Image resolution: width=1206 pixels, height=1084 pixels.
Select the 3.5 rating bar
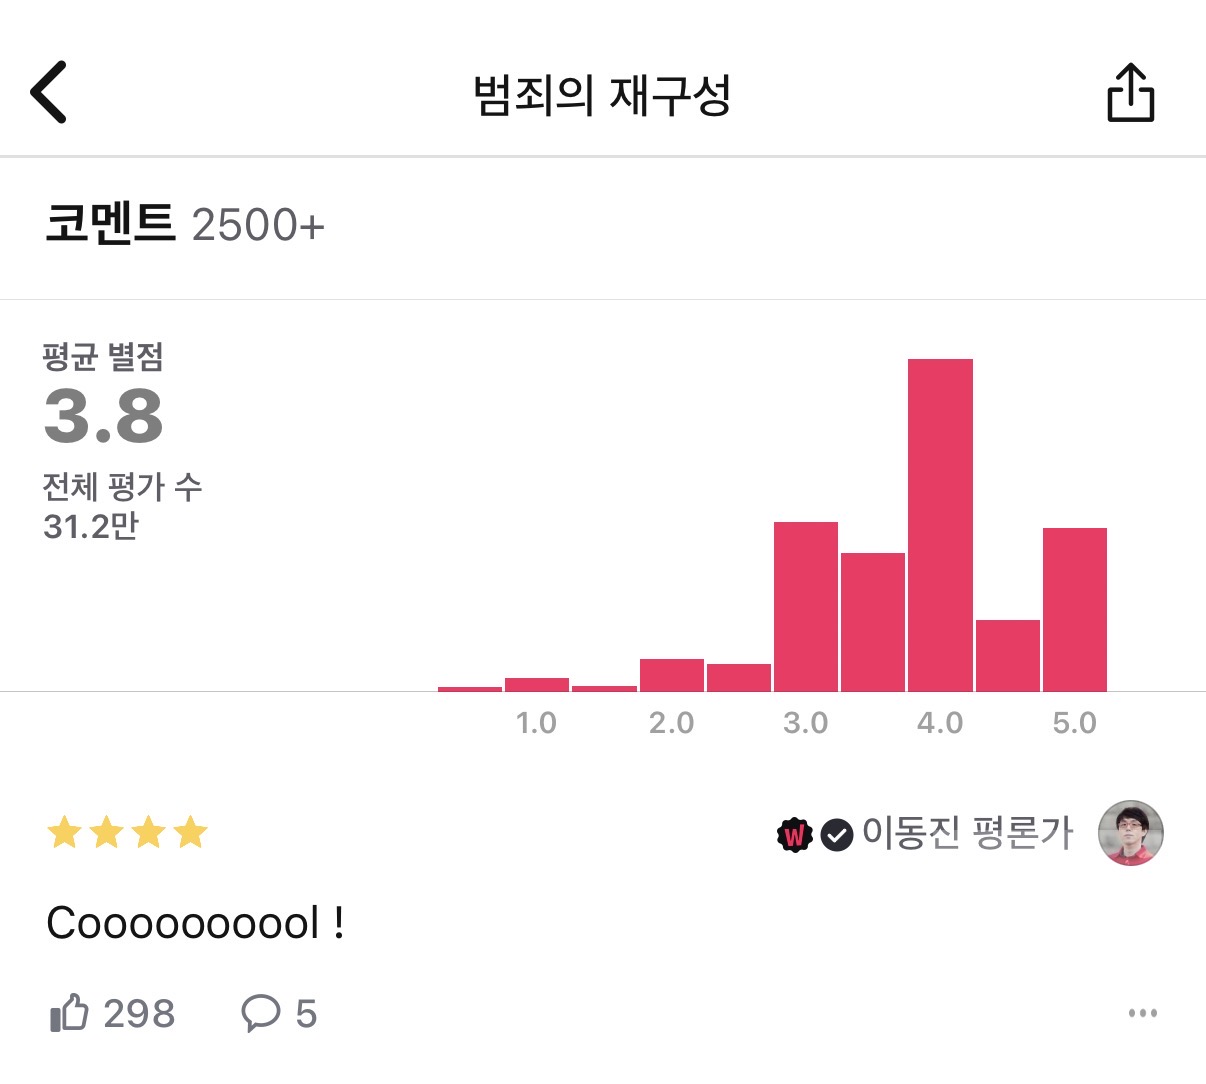[x=873, y=621]
